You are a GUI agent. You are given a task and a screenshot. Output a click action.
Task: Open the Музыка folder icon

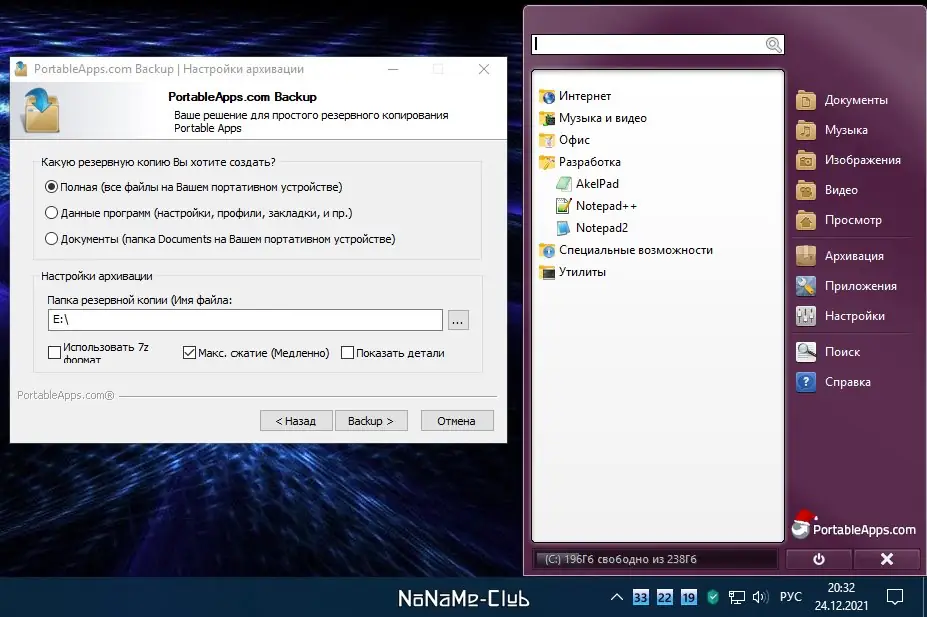805,130
